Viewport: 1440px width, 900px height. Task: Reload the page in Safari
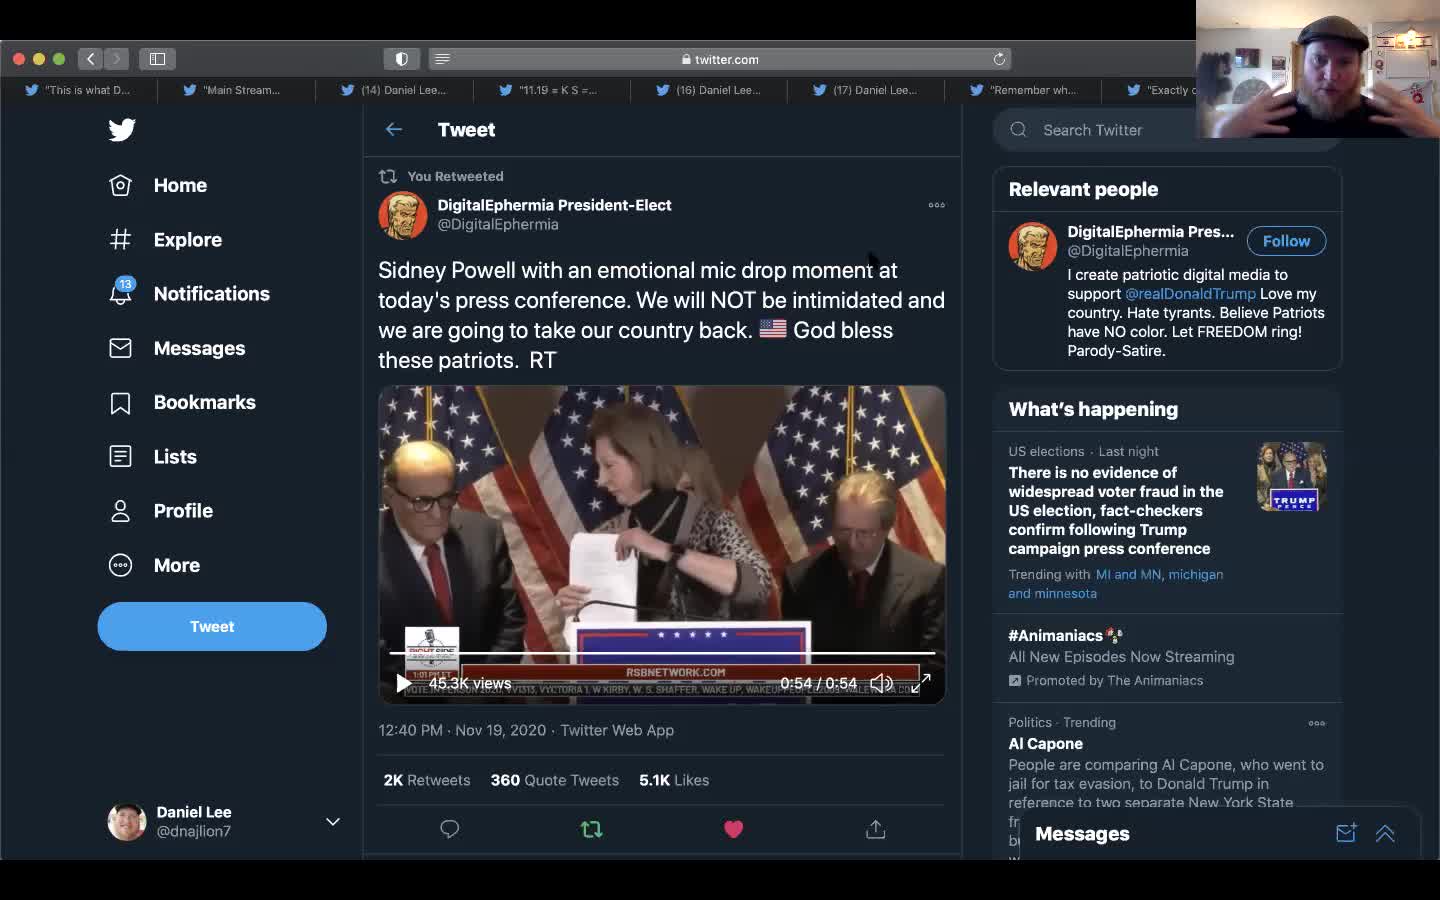pos(999,59)
